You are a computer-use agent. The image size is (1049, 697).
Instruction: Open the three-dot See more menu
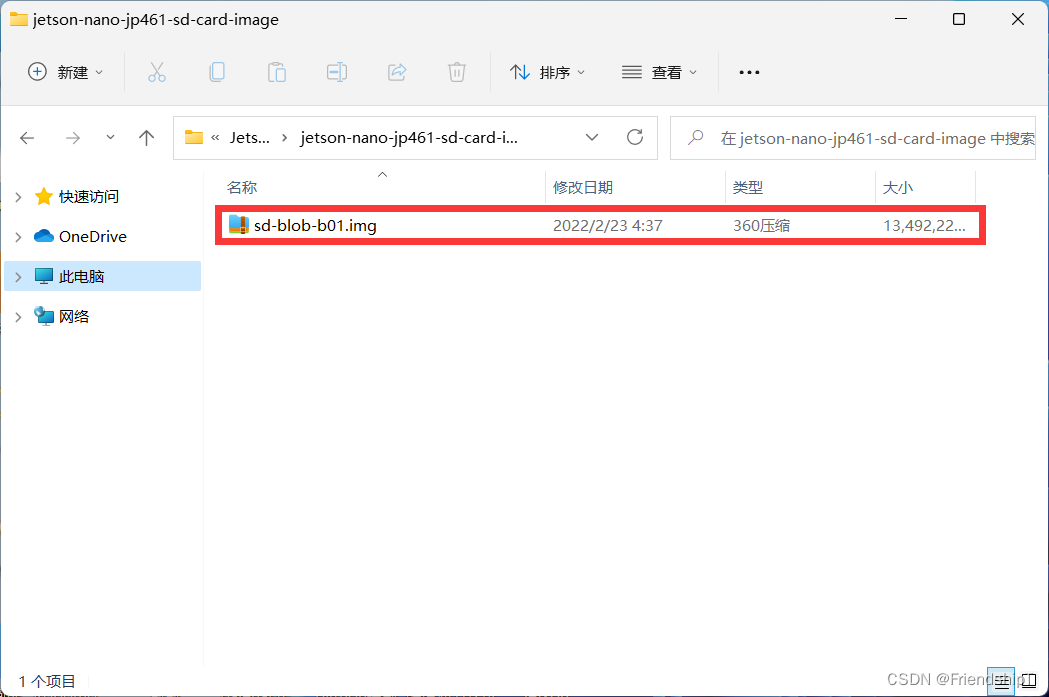click(x=749, y=72)
